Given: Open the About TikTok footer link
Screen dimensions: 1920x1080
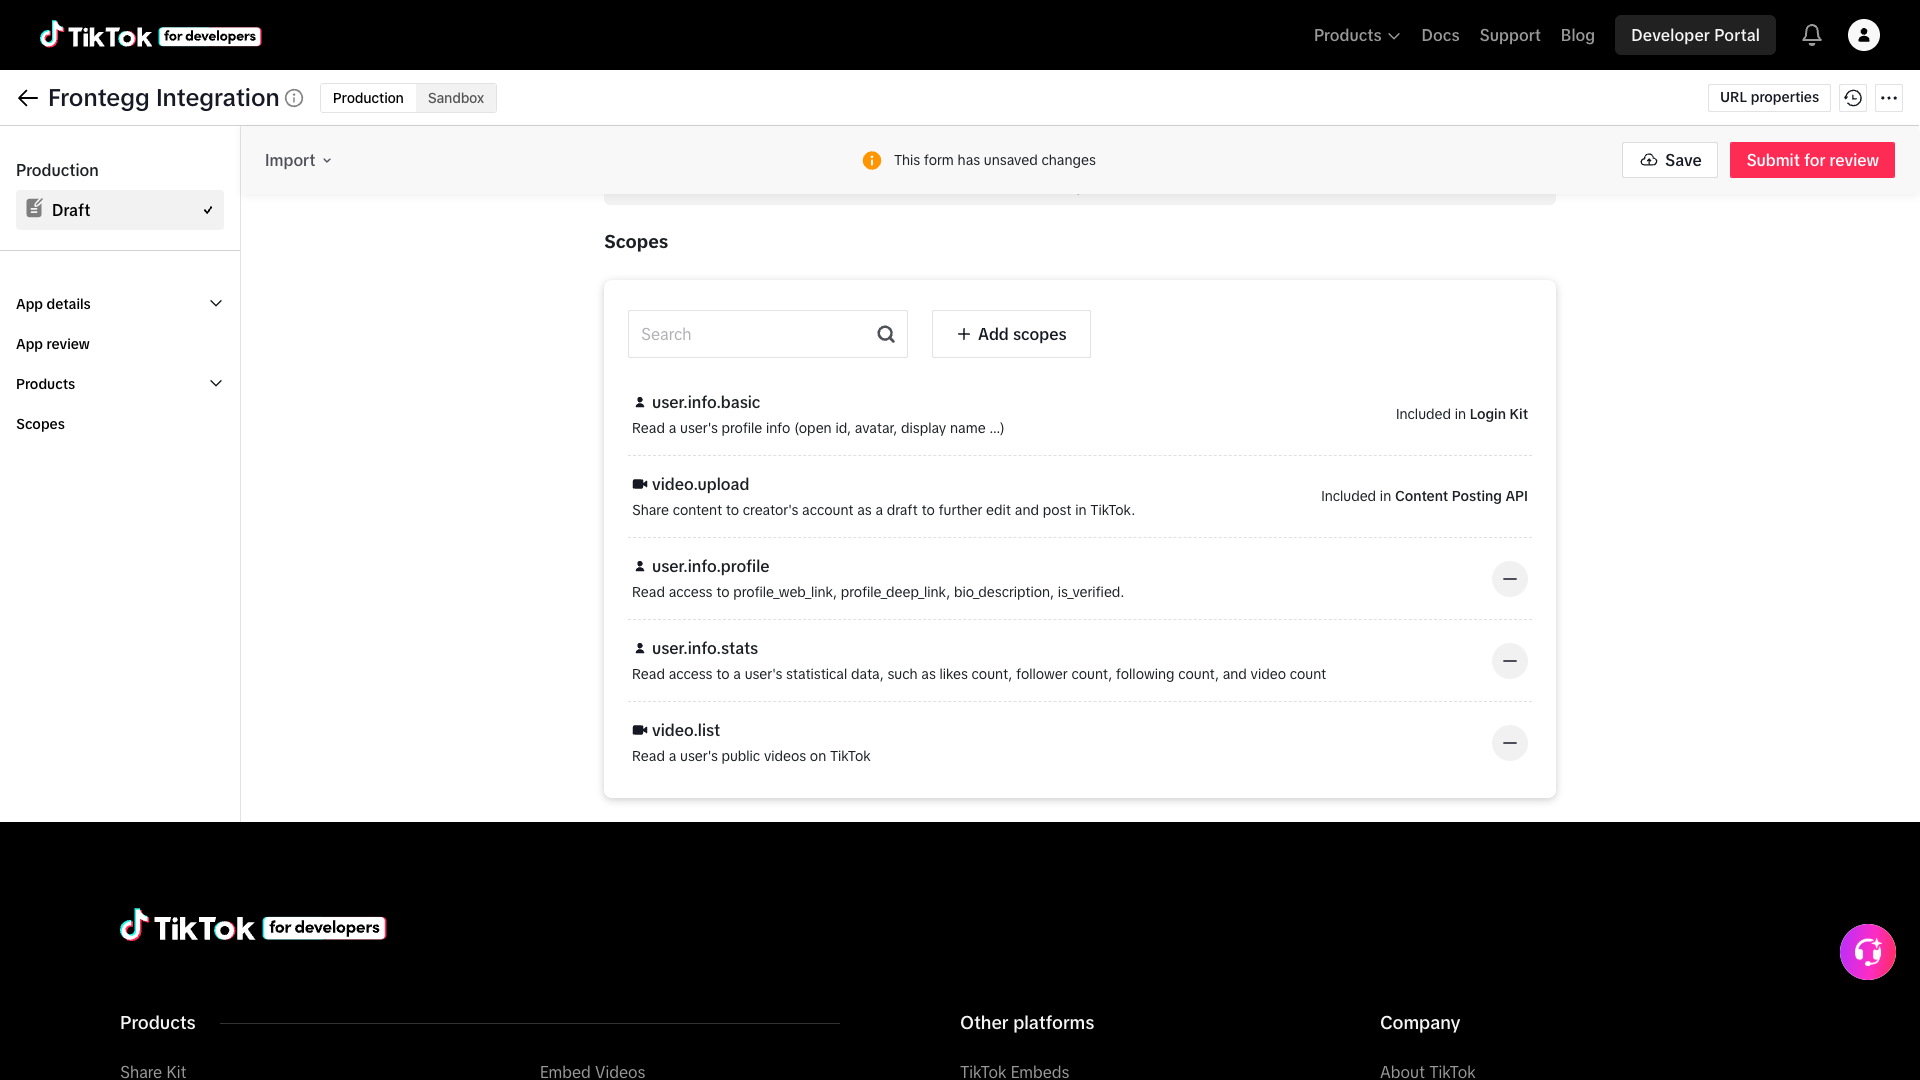Looking at the screenshot, I should click(x=1427, y=1071).
